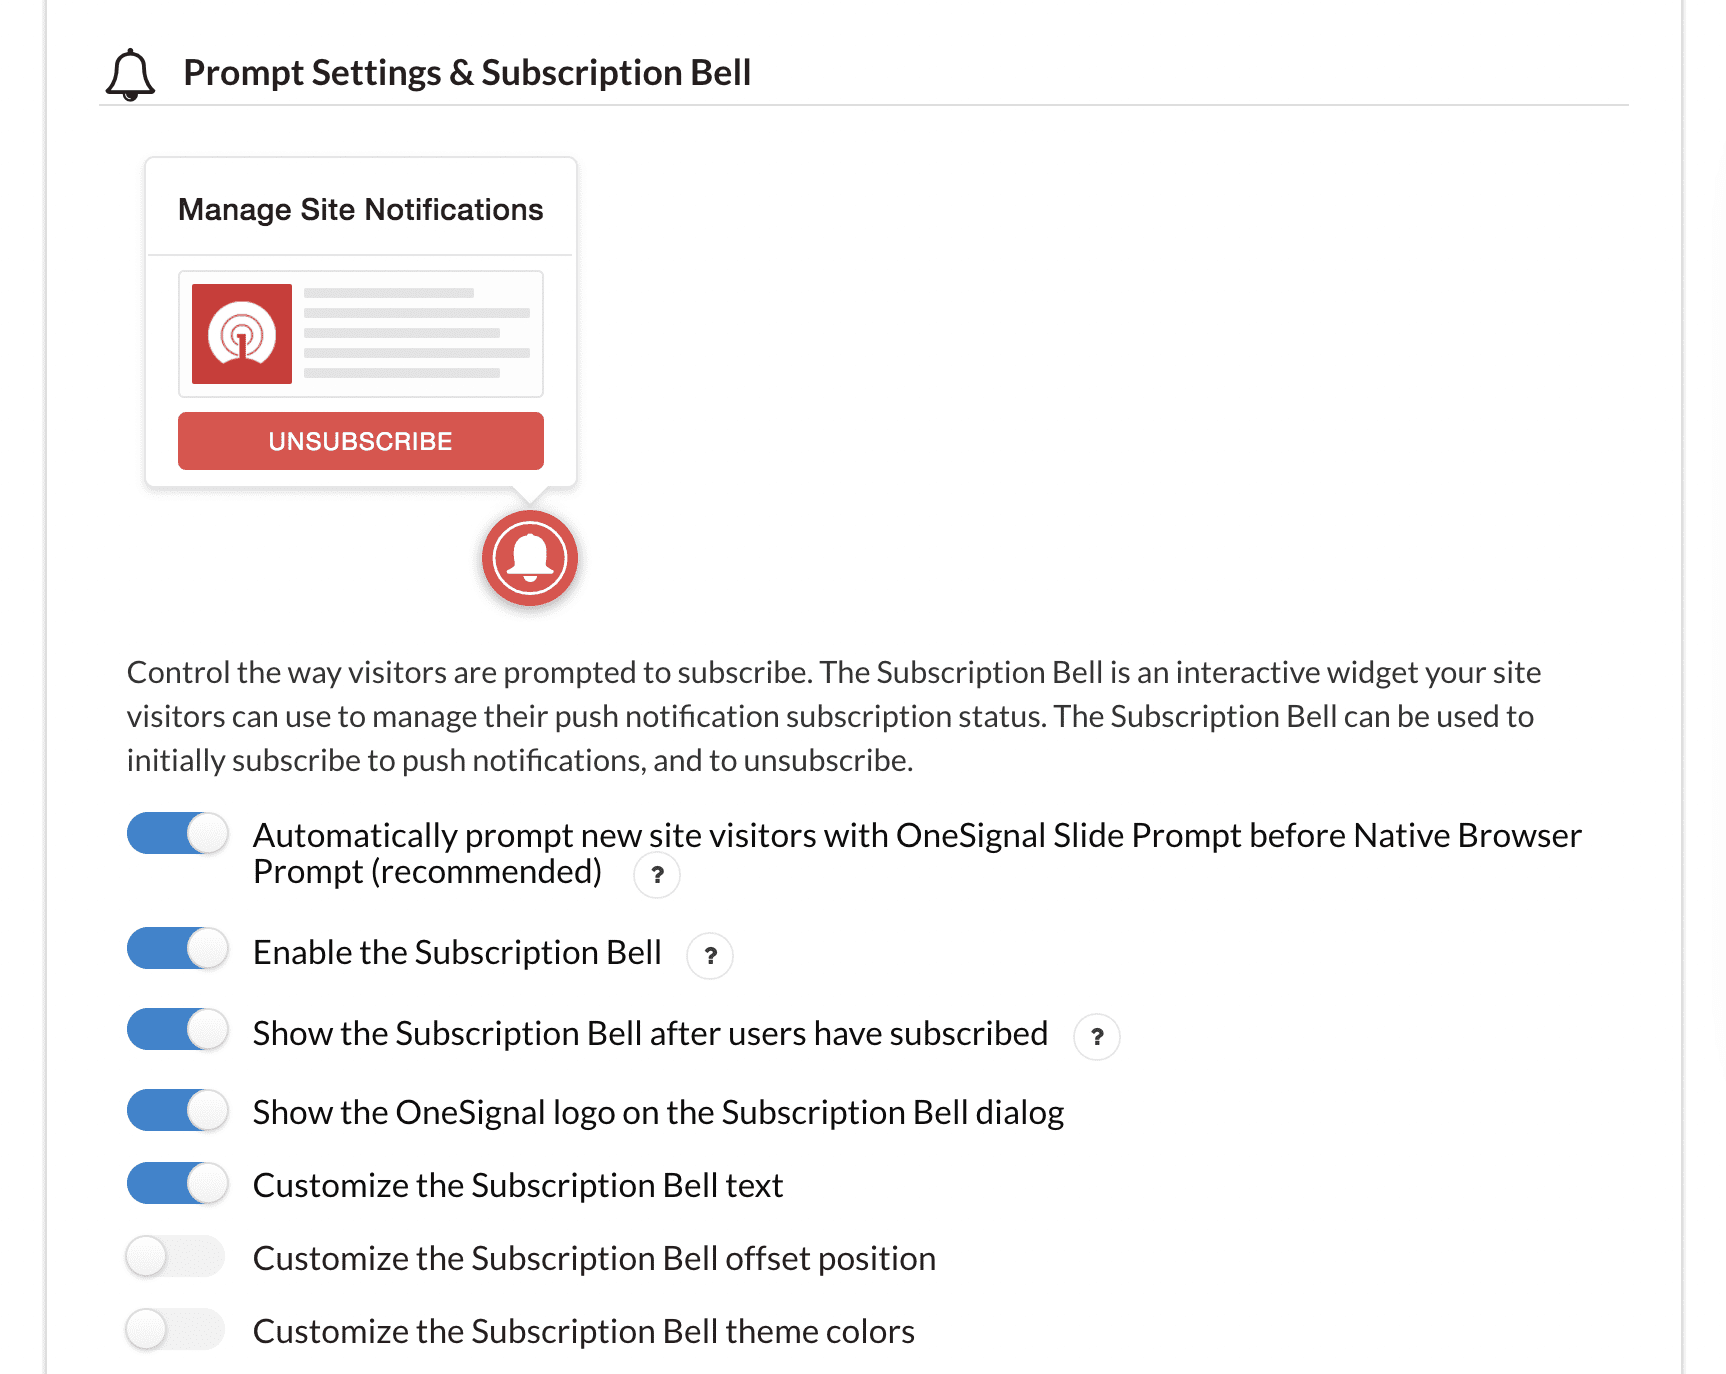Open help for automatic Slide Prompt option
Viewport: 1726px width, 1374px height.
point(657,875)
